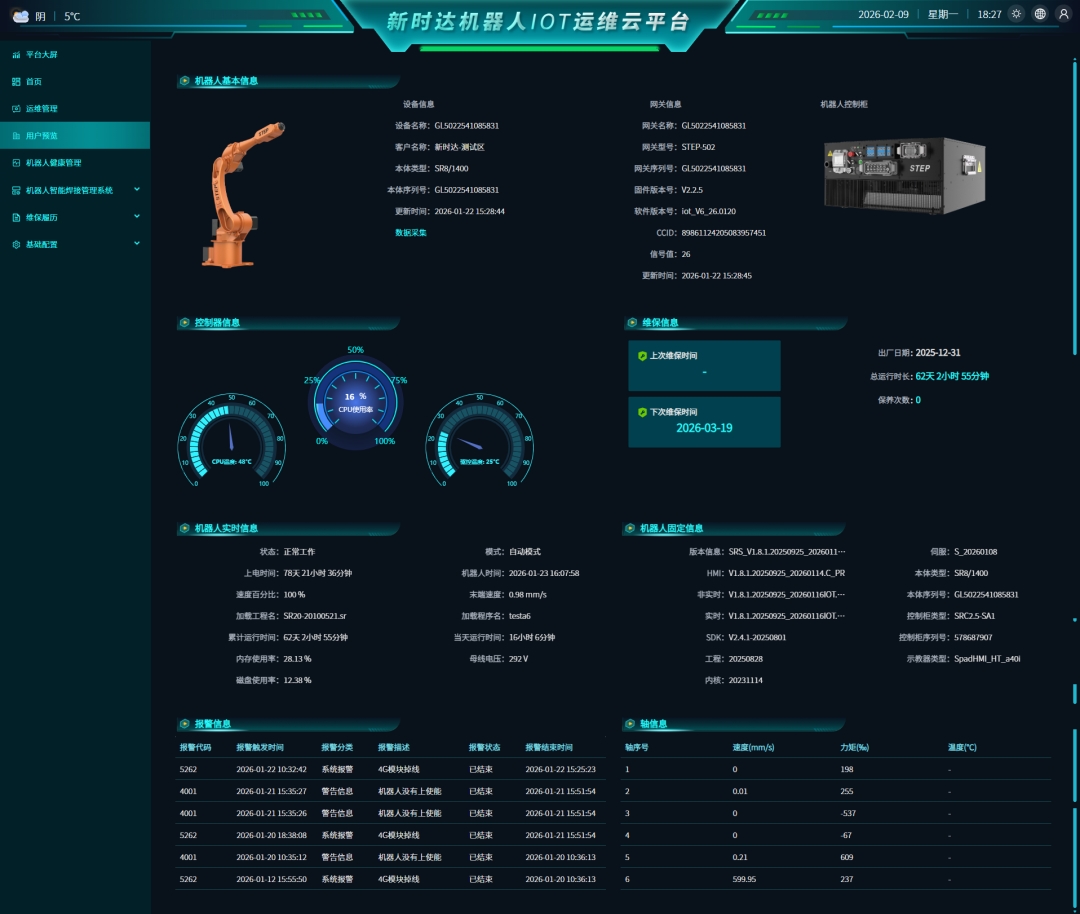The height and width of the screenshot is (914, 1080).
Task: Click the 运维管理 icon in the sidebar
Action: click(x=17, y=109)
